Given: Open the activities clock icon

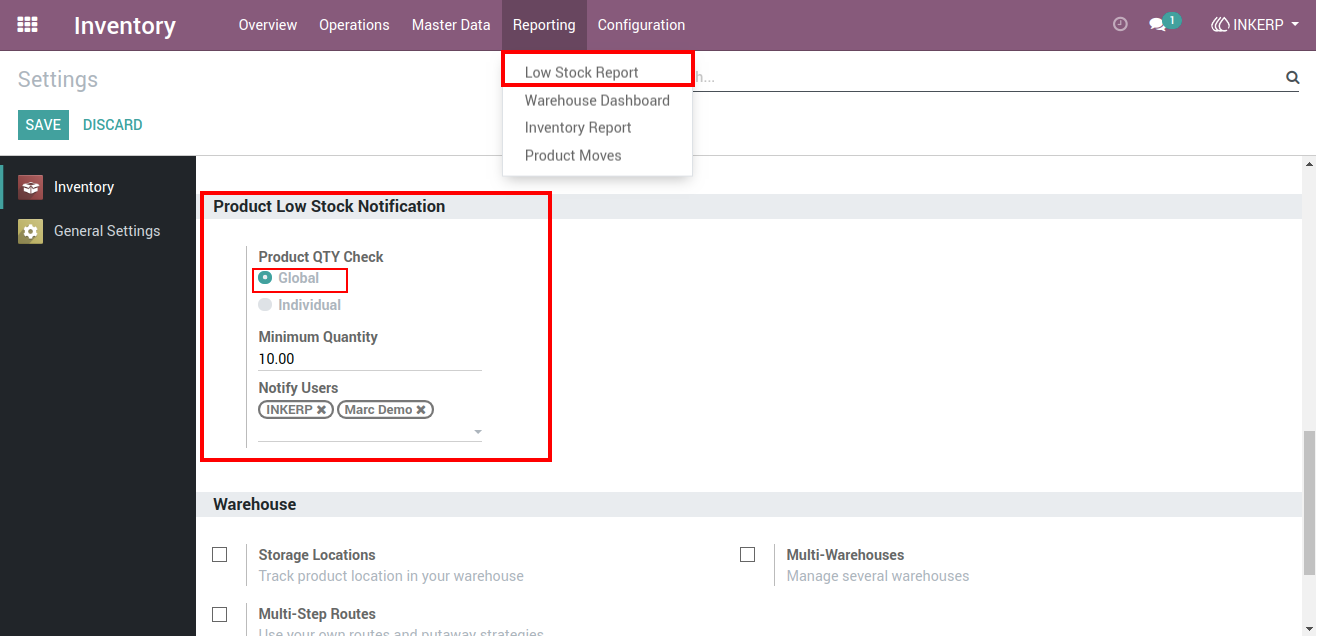Looking at the screenshot, I should coord(1120,25).
